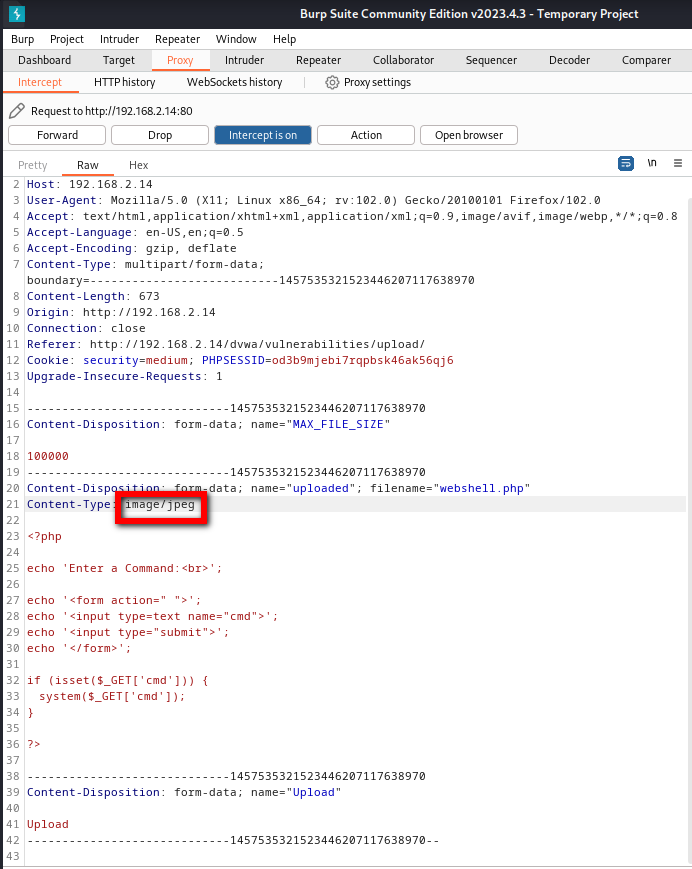Switch to the Intruder tool tab

click(244, 60)
